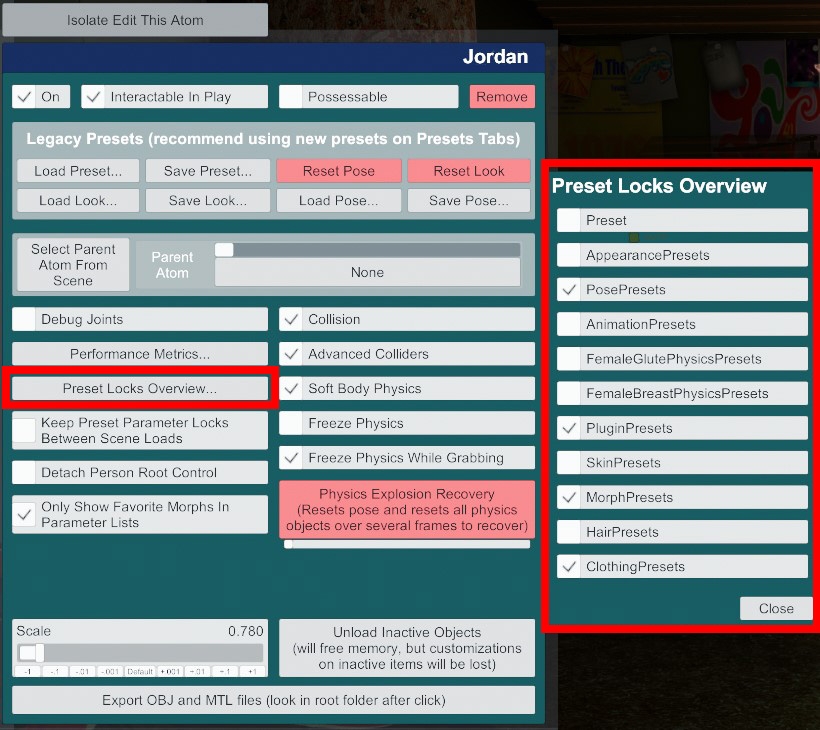
Task: Enable Debug Joints checkbox
Action: coord(25,320)
